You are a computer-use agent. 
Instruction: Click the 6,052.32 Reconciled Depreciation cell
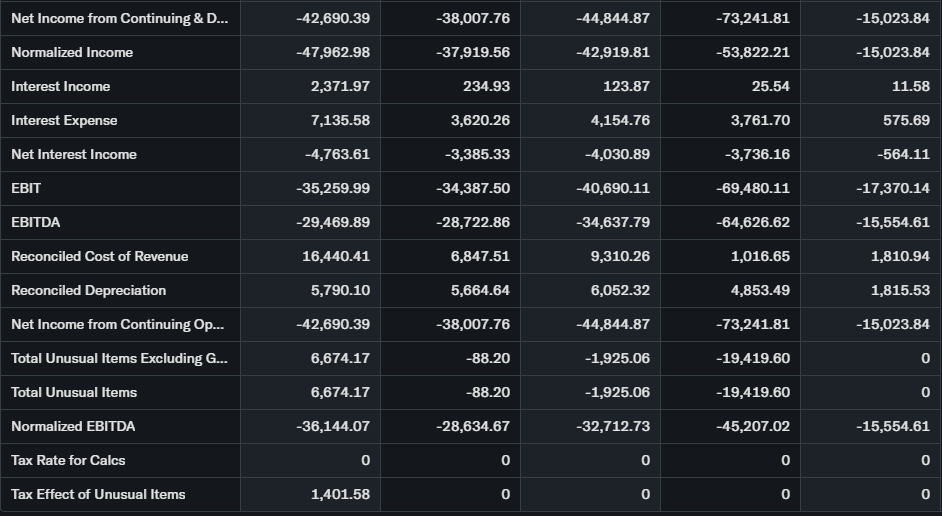coord(620,290)
